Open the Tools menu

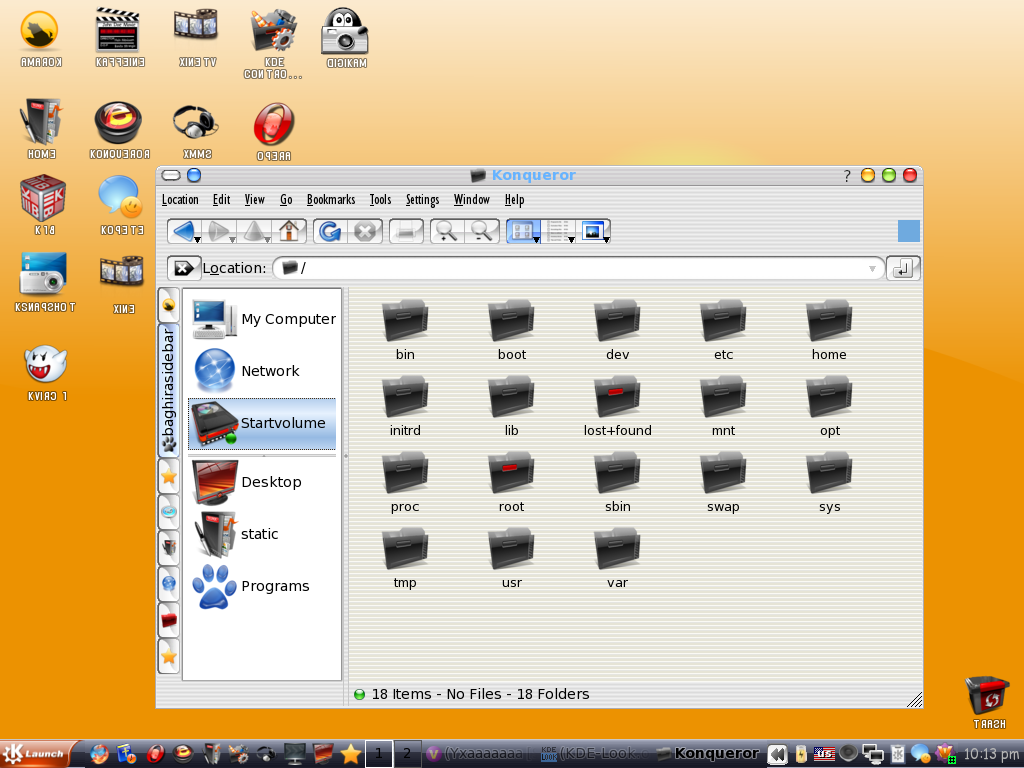coord(380,200)
